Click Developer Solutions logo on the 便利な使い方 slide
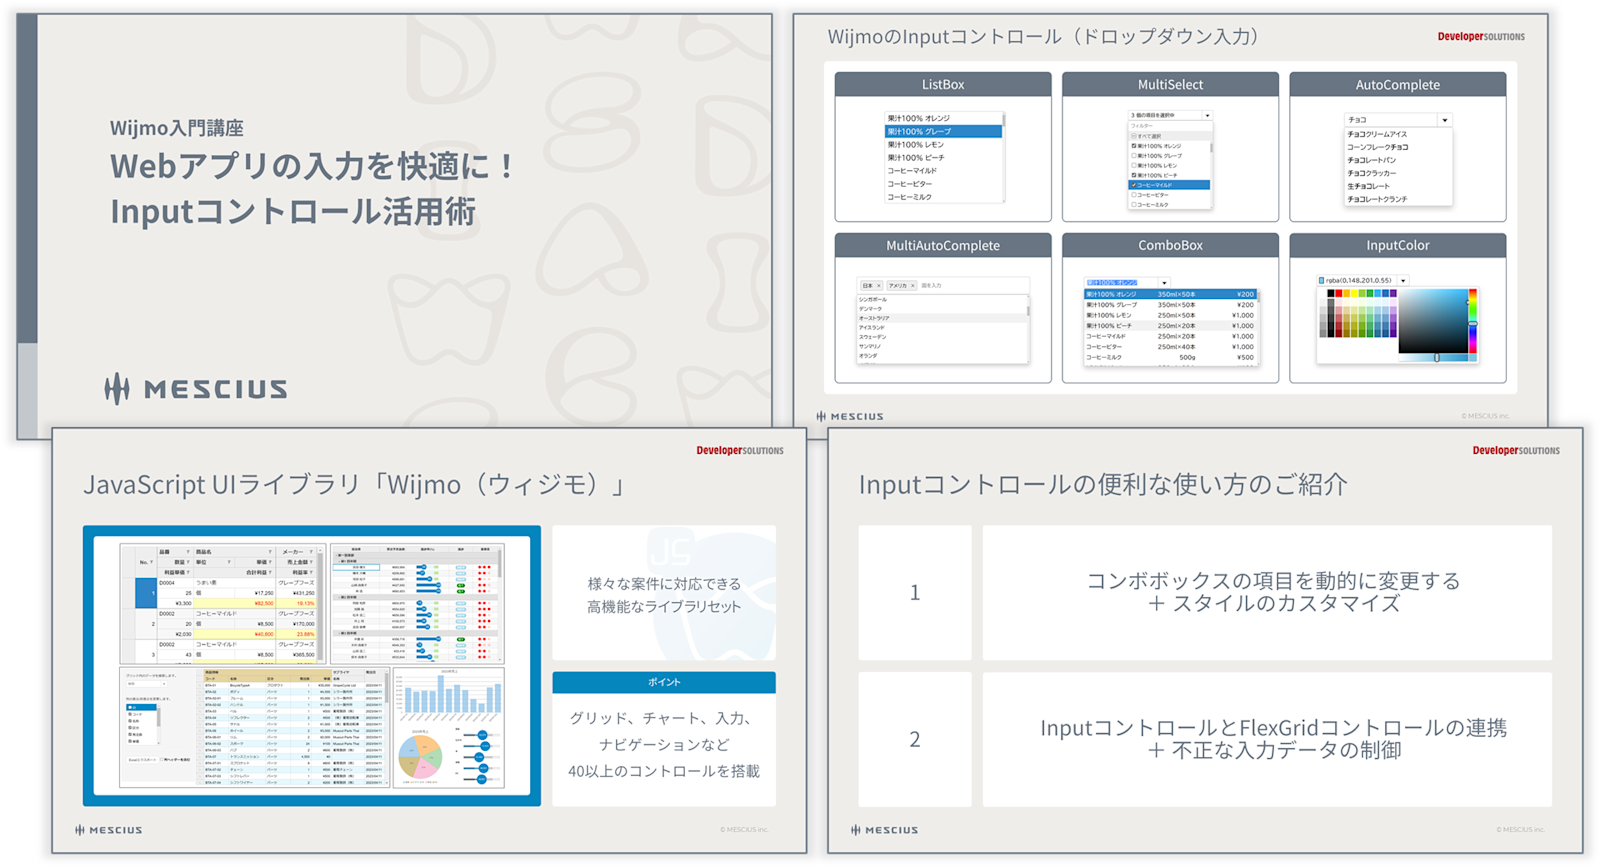The height and width of the screenshot is (867, 1600). (1516, 451)
